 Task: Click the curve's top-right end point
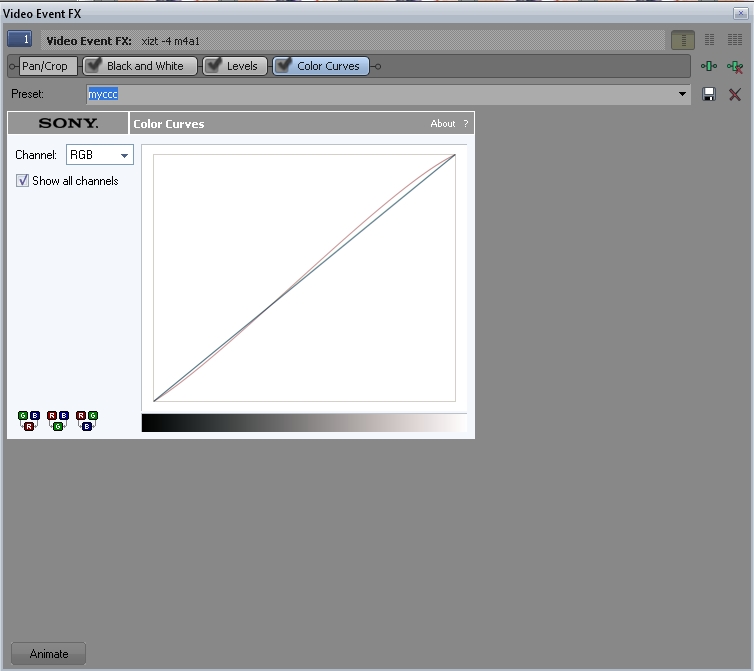pyautogui.click(x=454, y=155)
